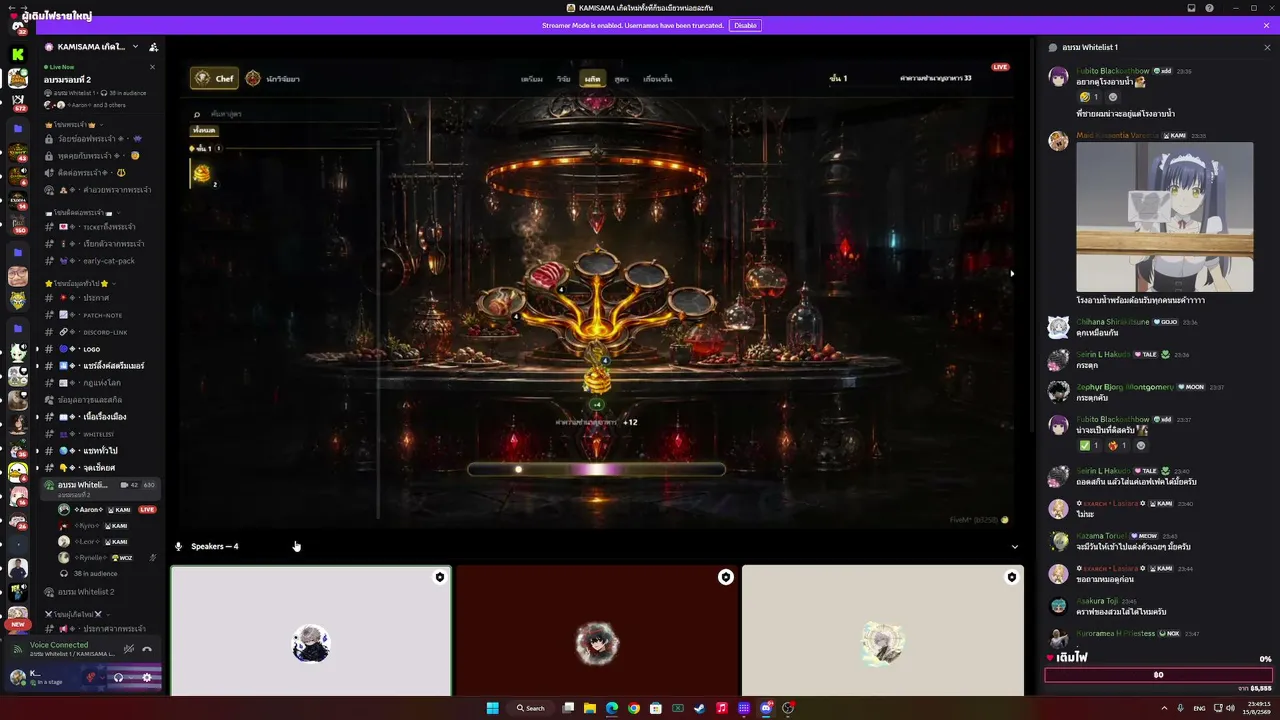The width and height of the screenshot is (1280, 720).
Task: Open Task View from the taskbar
Action: pyautogui.click(x=568, y=708)
